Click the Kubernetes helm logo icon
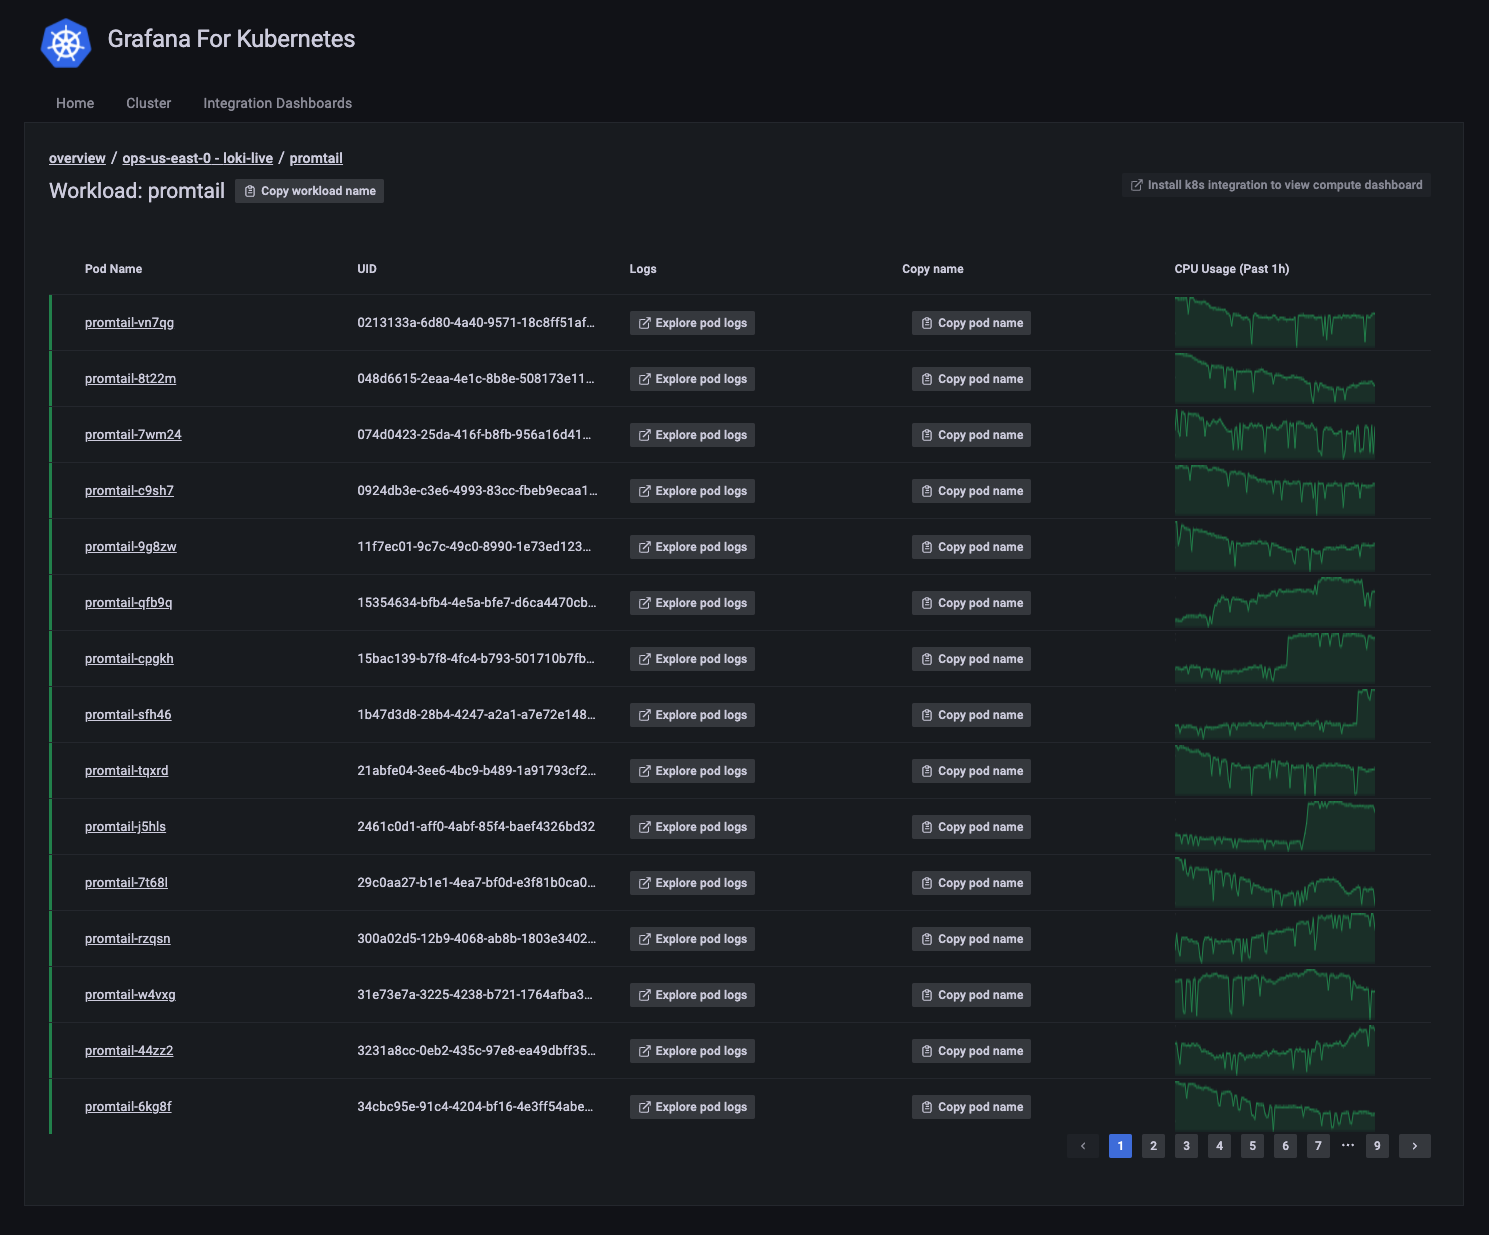 (66, 43)
